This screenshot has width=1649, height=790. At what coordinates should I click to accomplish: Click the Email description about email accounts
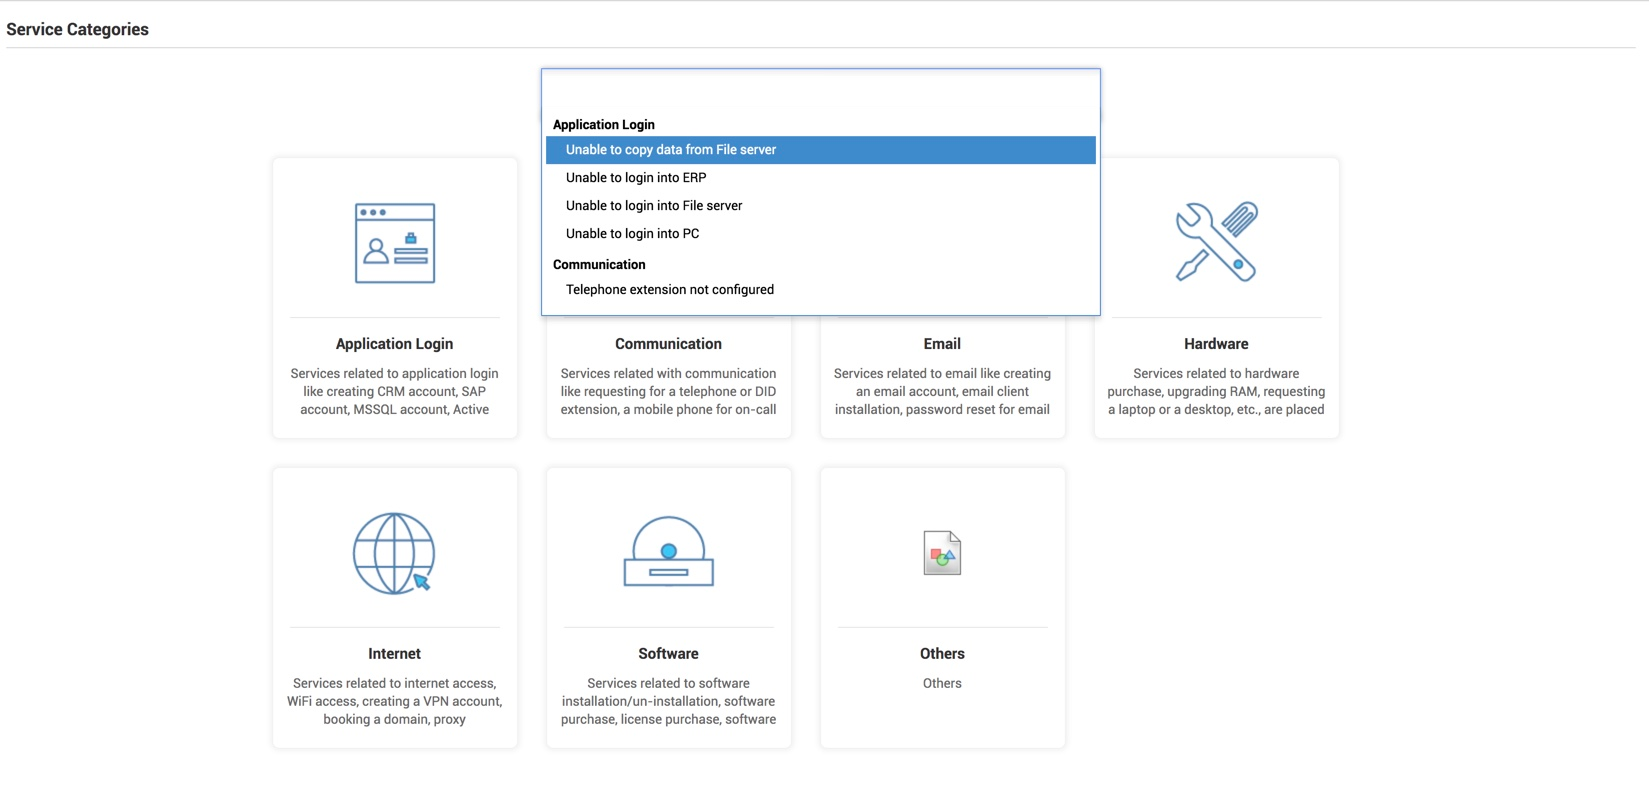click(942, 392)
